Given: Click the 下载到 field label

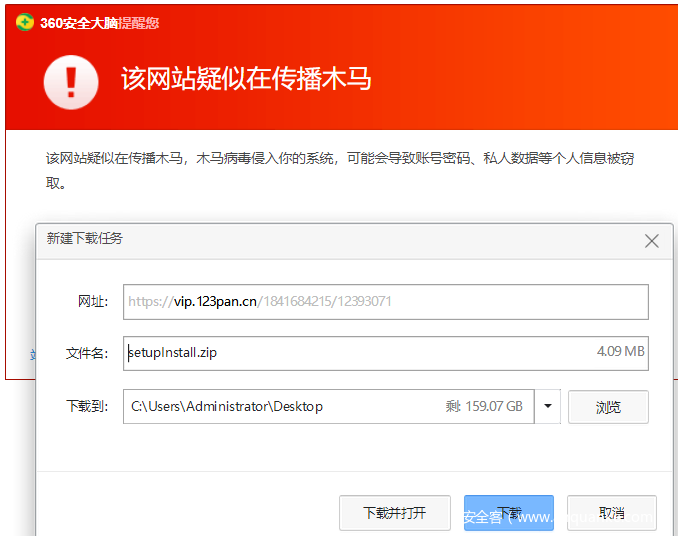Looking at the screenshot, I should pyautogui.click(x=87, y=407).
